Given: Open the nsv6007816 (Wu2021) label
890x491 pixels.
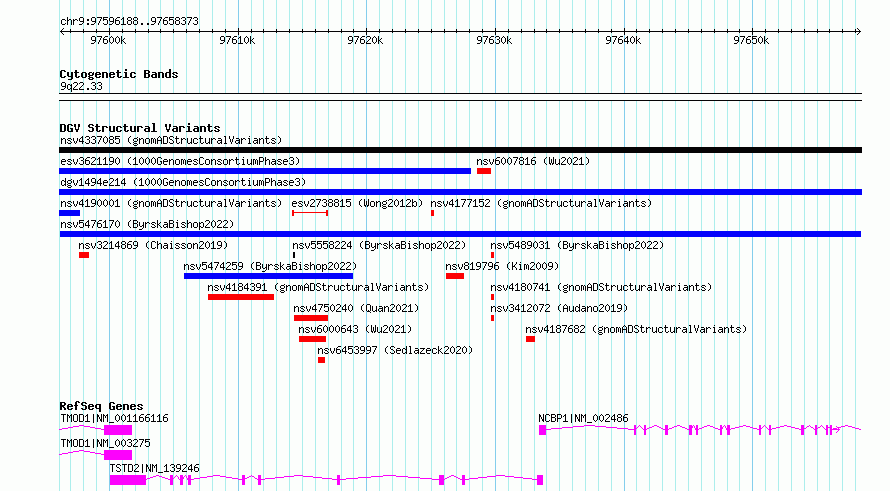Looking at the screenshot, I should pos(533,161).
